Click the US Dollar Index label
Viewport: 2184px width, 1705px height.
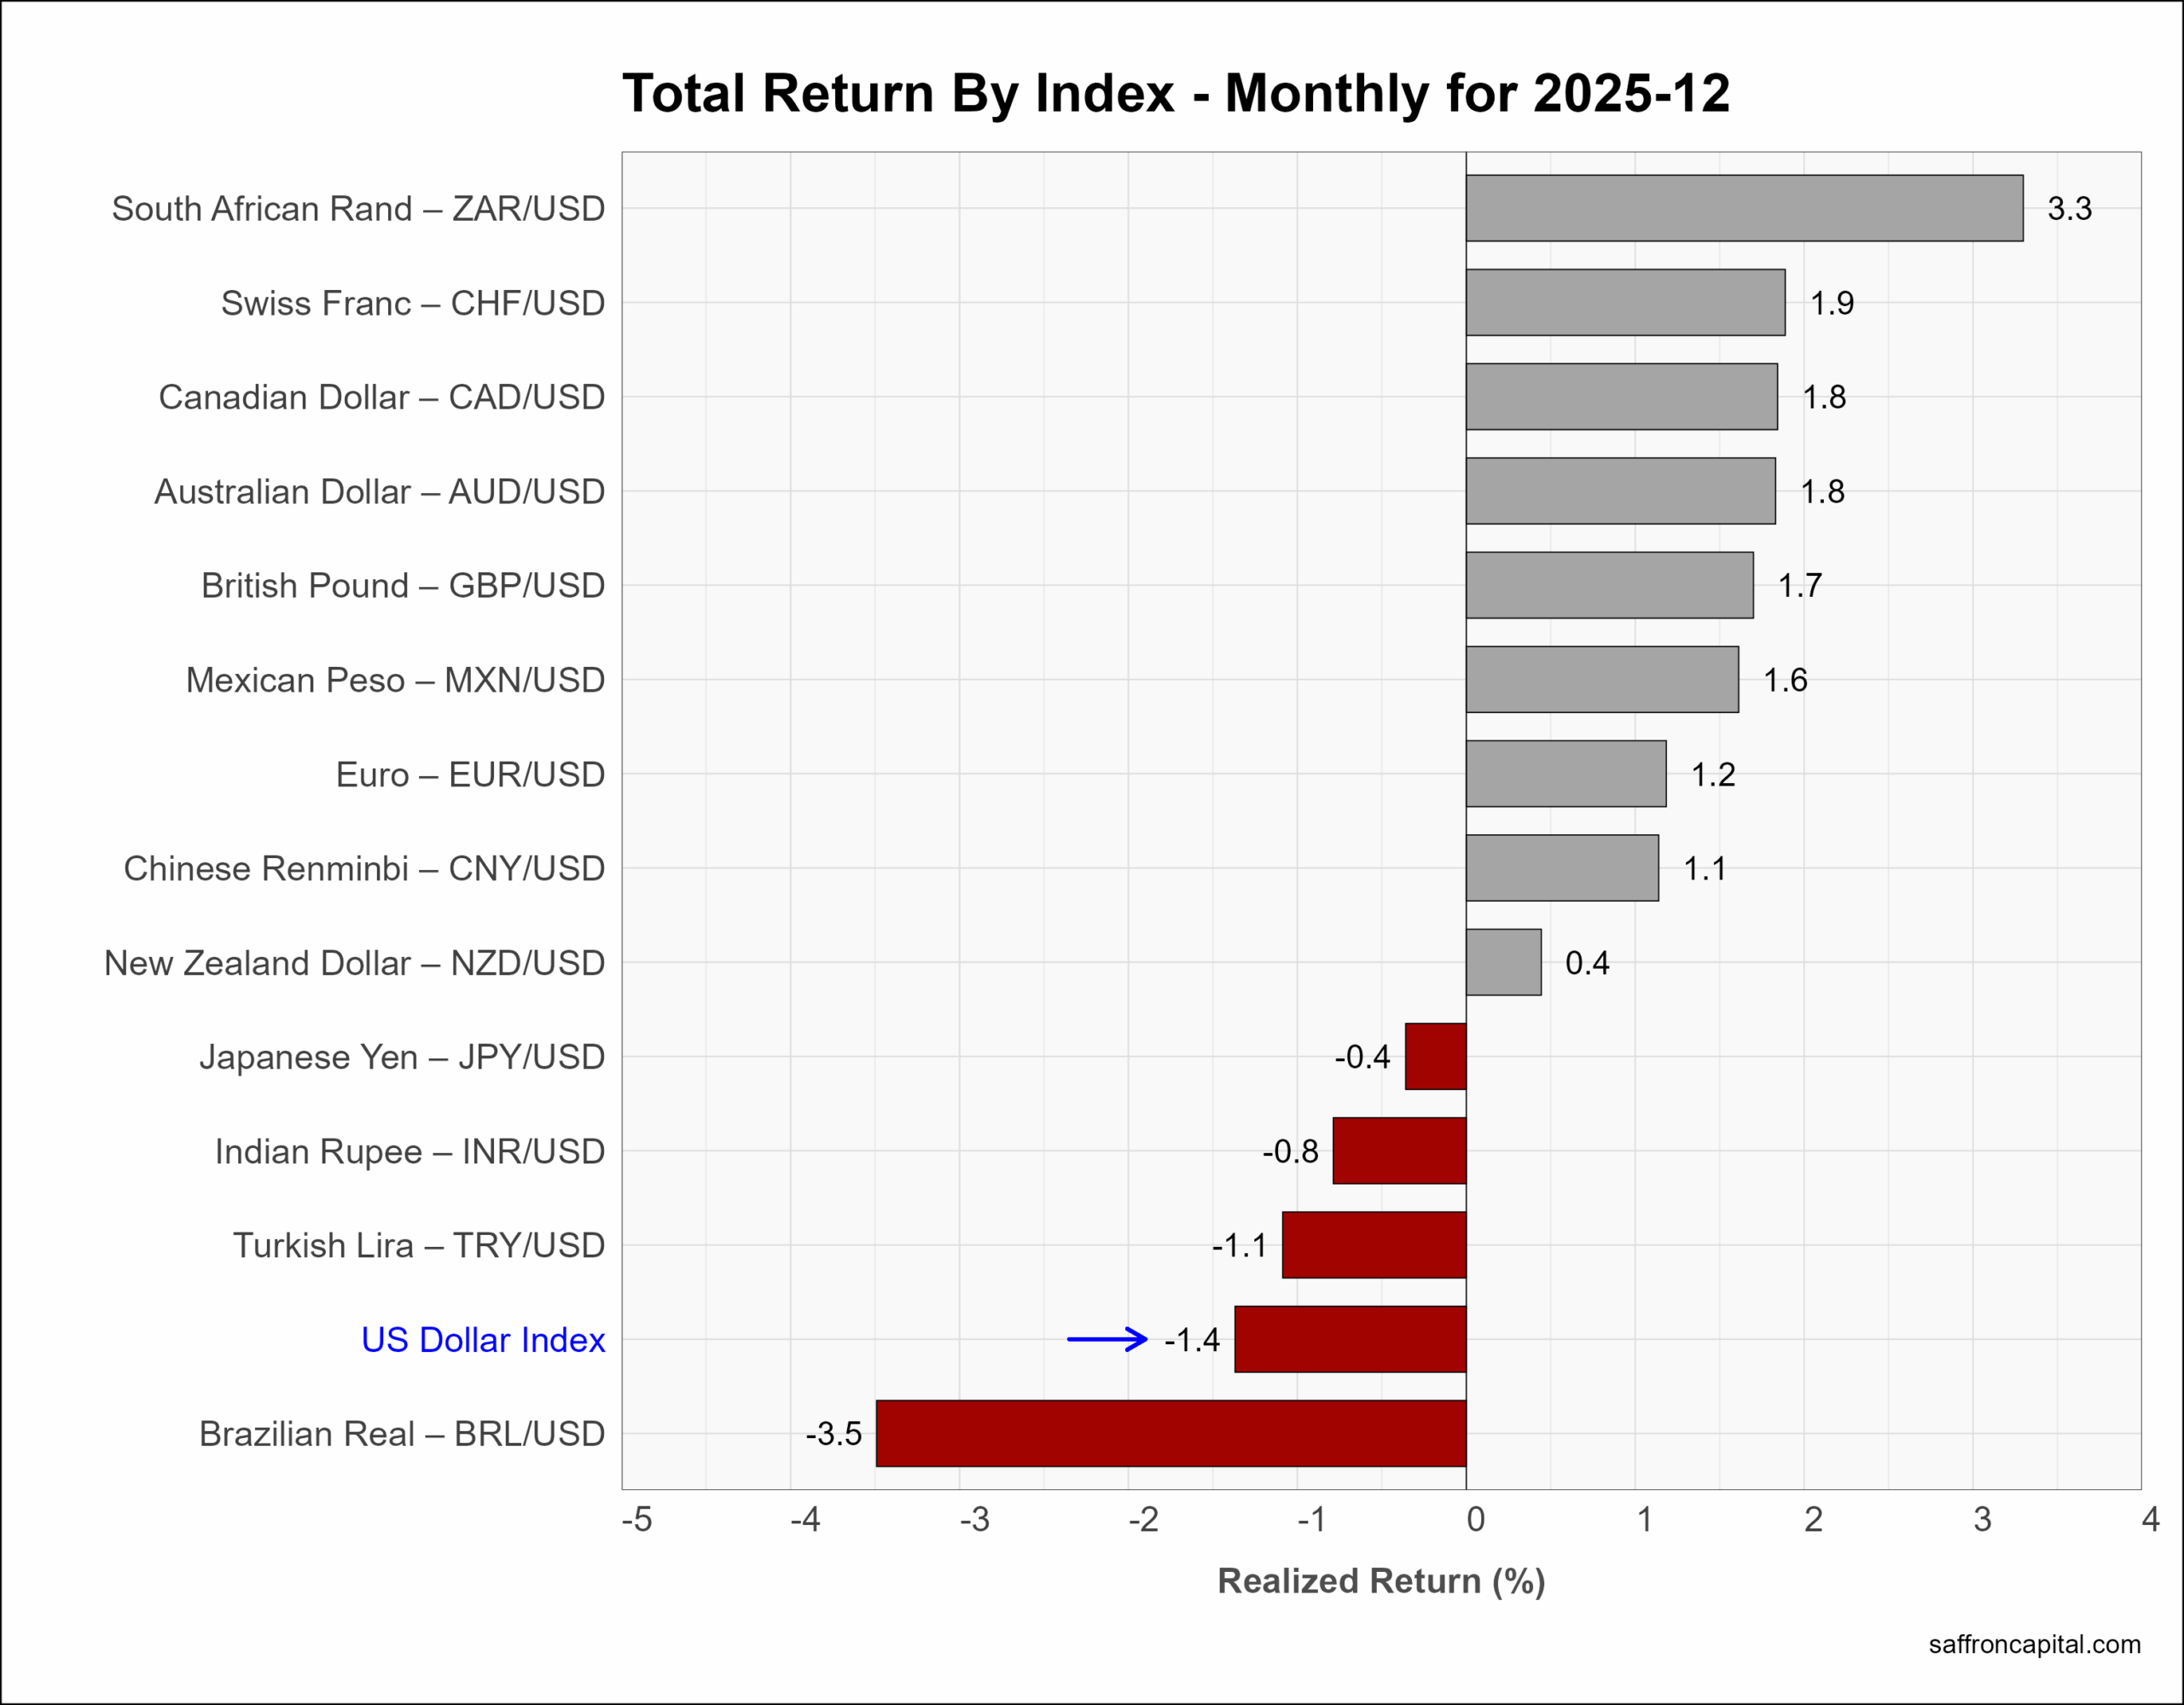point(483,1340)
